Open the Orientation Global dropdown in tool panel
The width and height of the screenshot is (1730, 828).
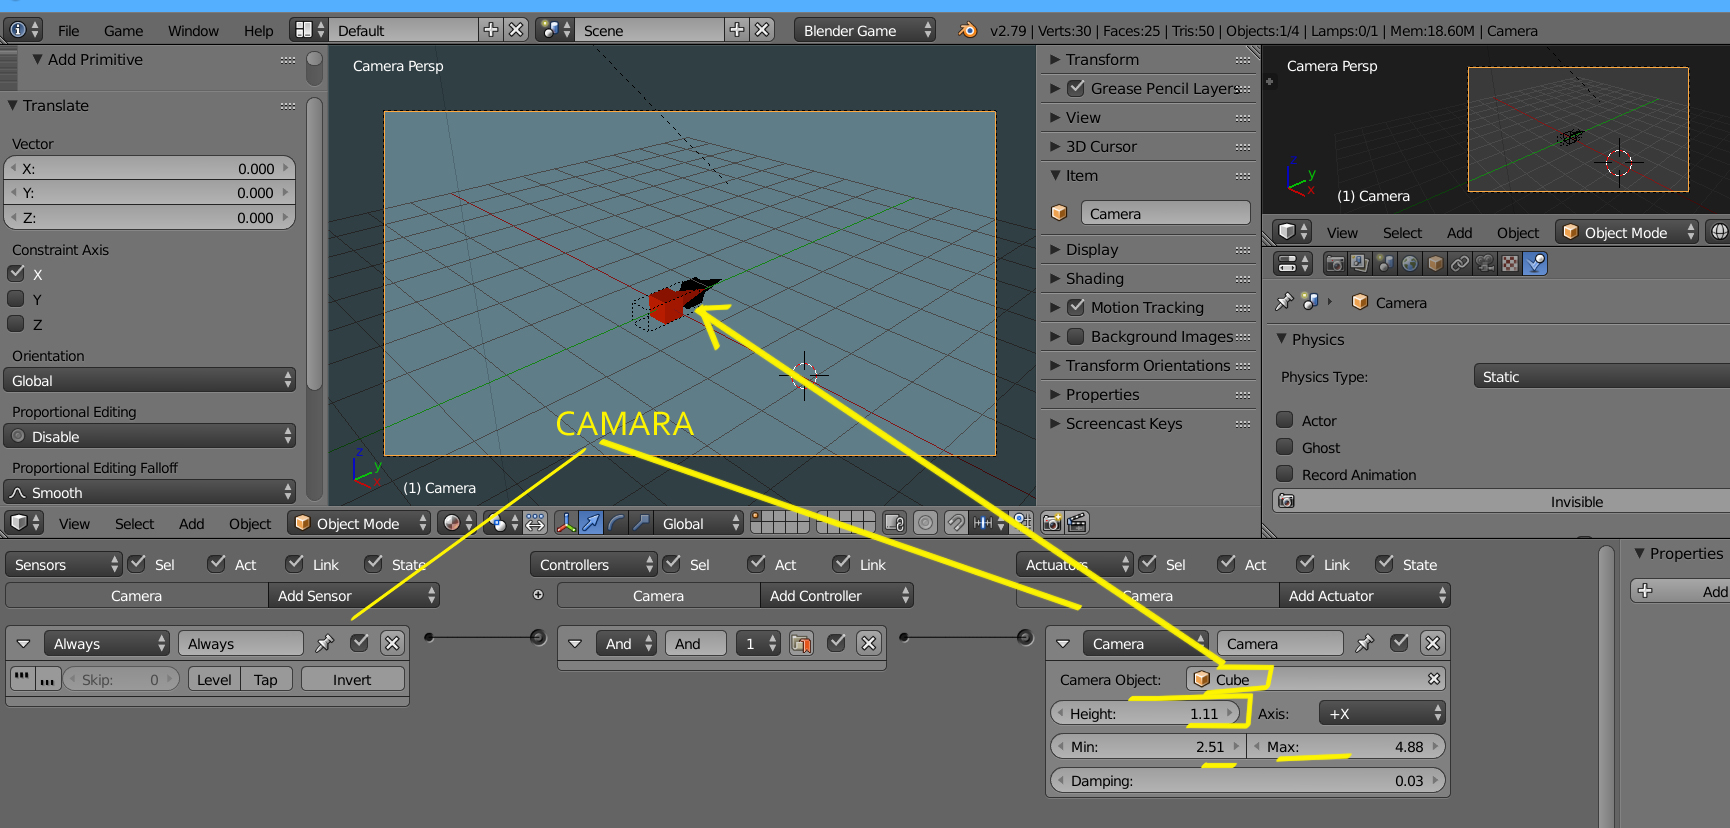[150, 380]
